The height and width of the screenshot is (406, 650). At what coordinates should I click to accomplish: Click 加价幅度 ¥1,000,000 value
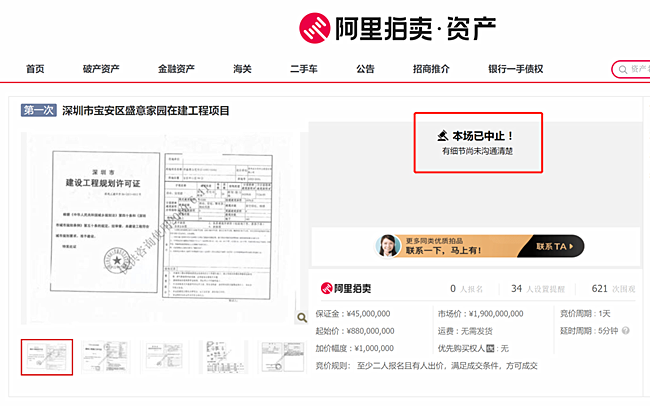374,348
